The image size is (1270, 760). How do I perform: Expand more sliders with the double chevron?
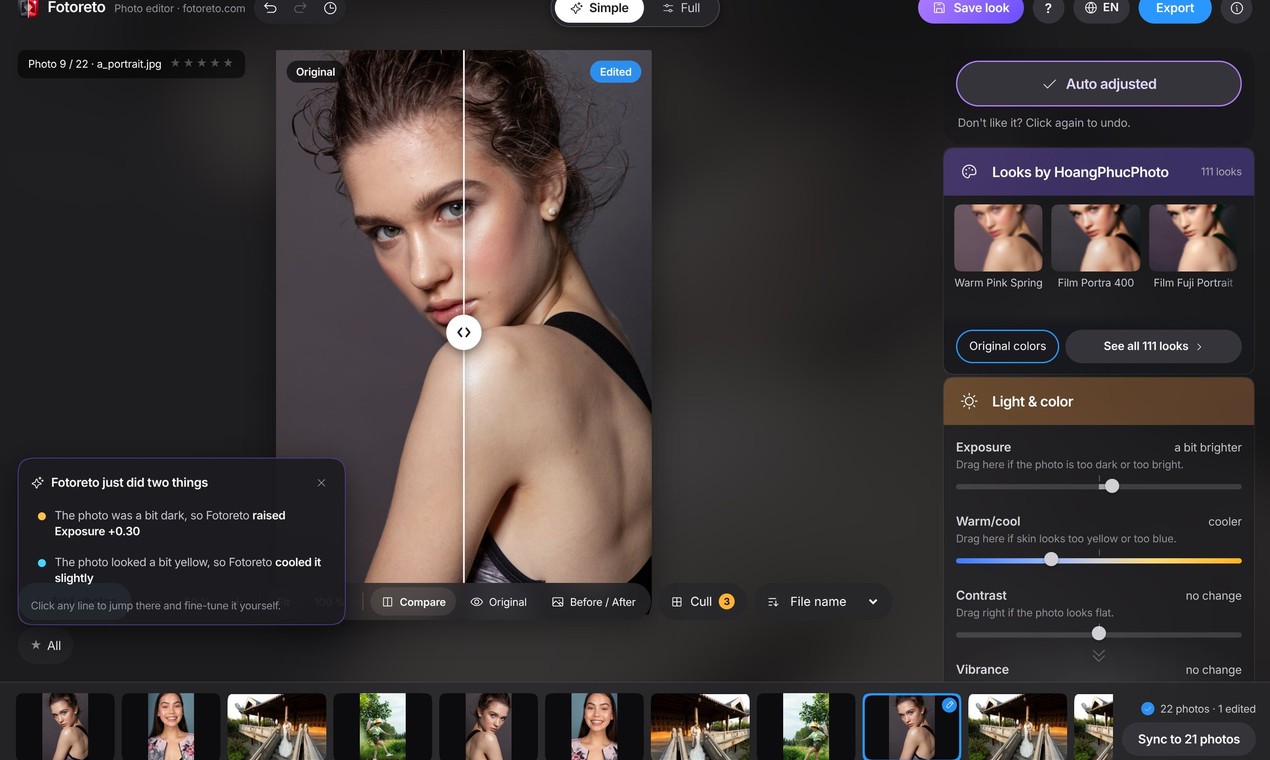click(x=1099, y=656)
